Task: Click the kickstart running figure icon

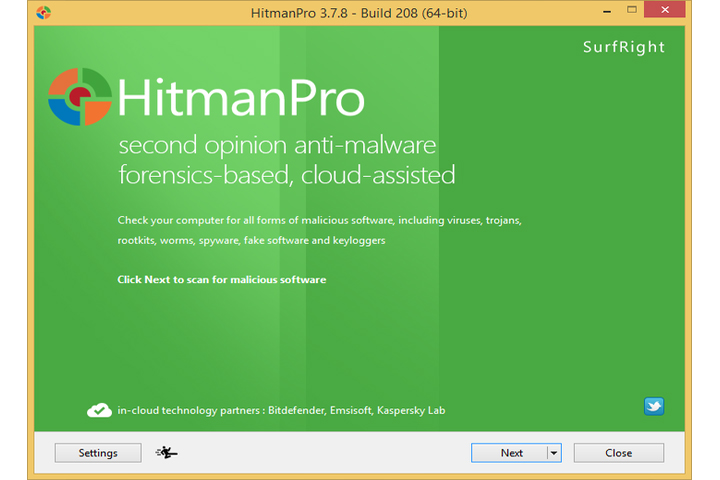Action: pos(166,453)
